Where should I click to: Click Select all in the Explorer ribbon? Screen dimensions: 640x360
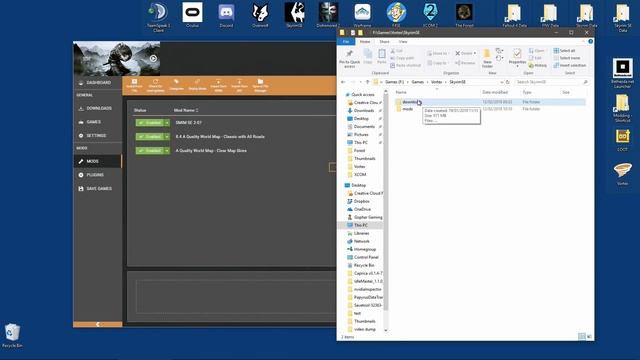tap(564, 51)
